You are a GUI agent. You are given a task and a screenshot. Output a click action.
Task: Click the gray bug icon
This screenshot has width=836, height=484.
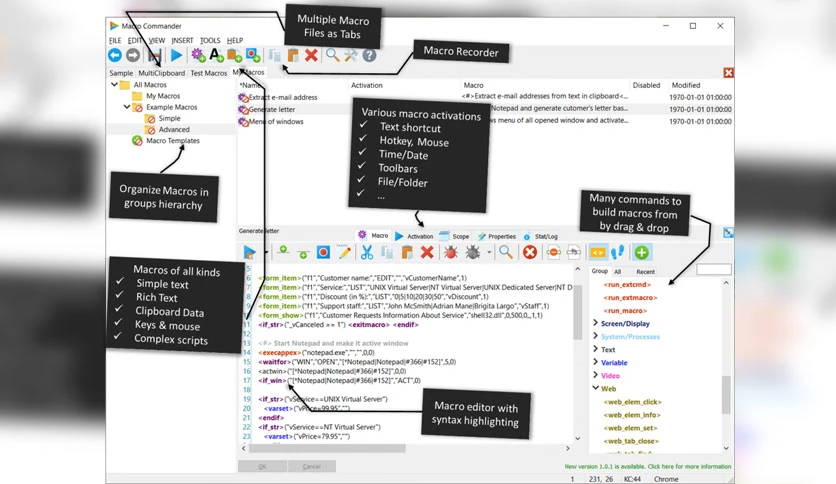(x=472, y=252)
